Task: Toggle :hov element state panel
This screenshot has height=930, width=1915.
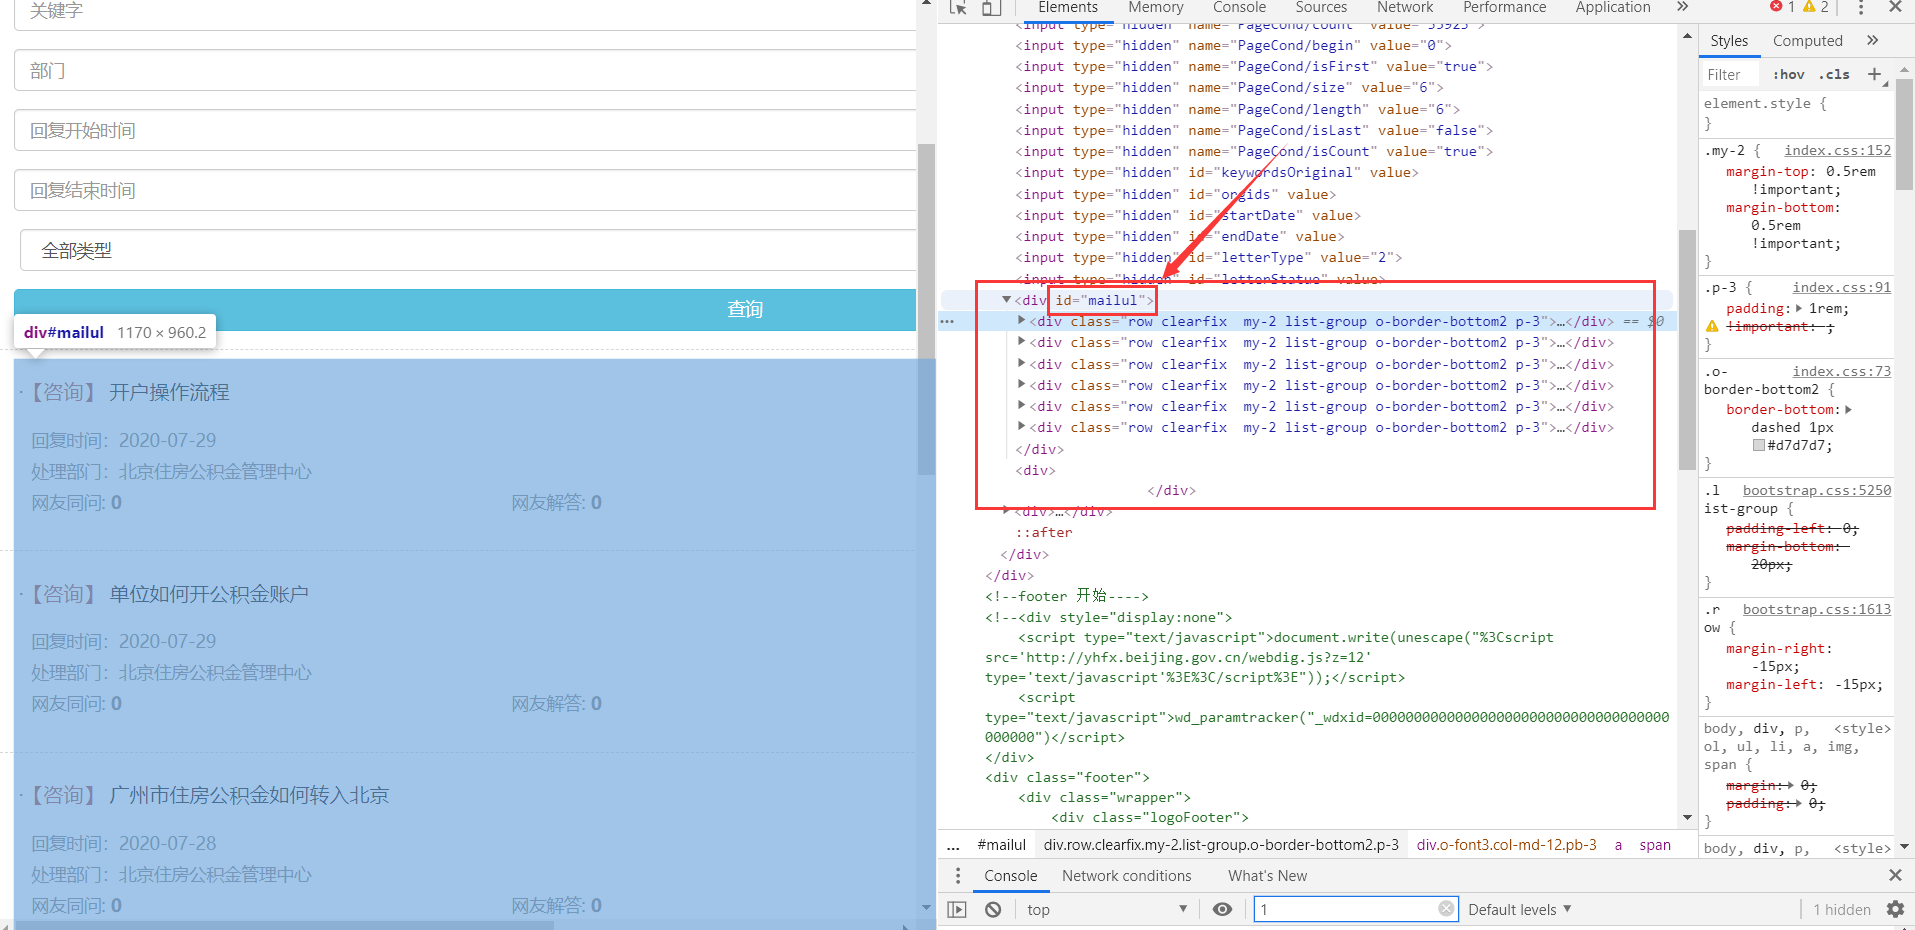Action: click(x=1788, y=74)
